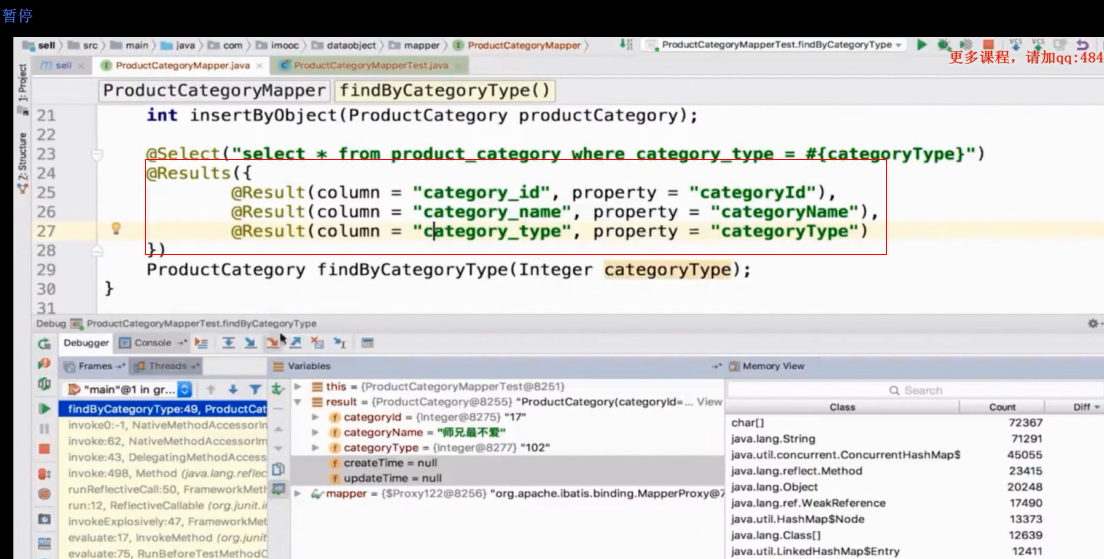Switch to the Console tab
The width and height of the screenshot is (1104, 559).
click(153, 343)
